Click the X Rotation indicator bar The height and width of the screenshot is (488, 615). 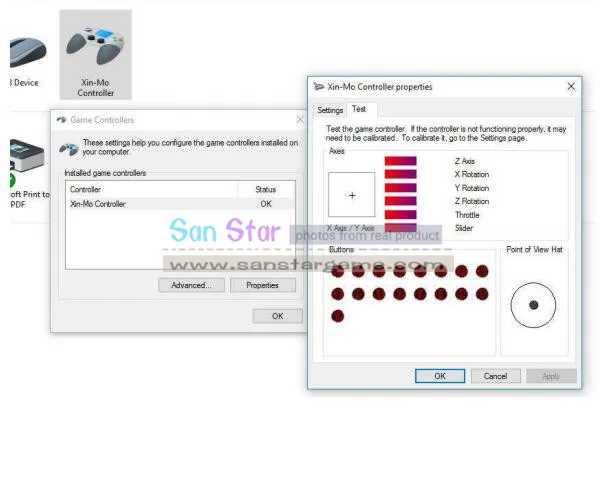coord(400,174)
